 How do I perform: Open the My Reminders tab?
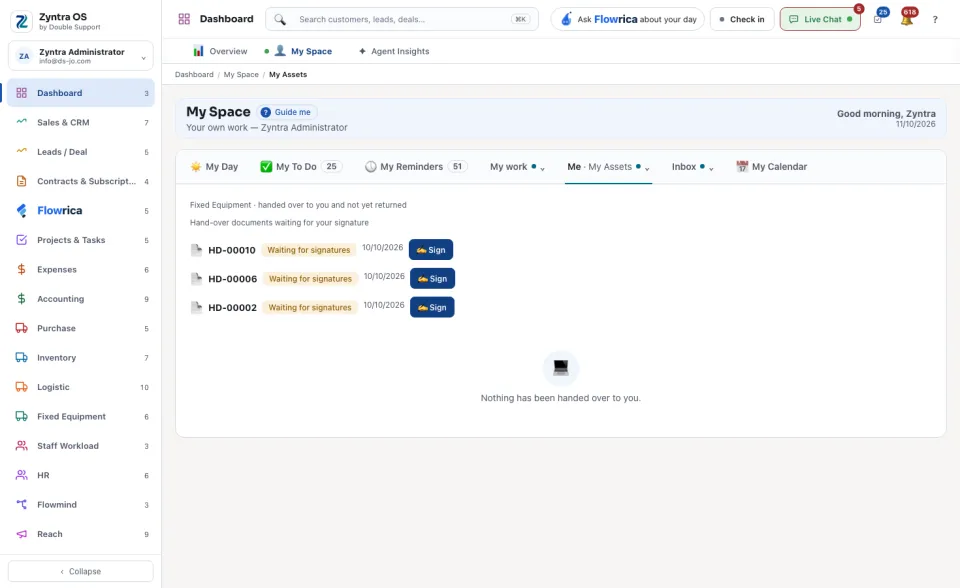click(x=416, y=167)
